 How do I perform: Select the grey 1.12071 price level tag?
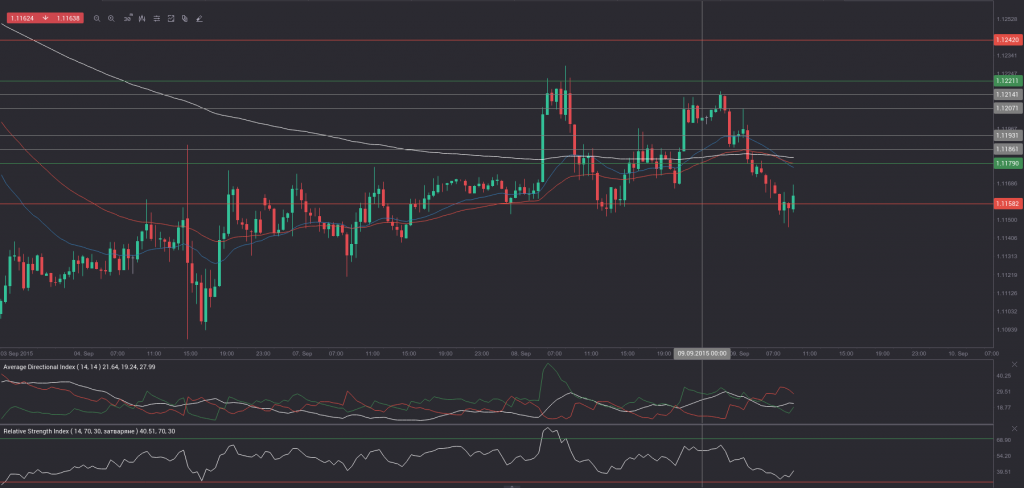[1007, 107]
